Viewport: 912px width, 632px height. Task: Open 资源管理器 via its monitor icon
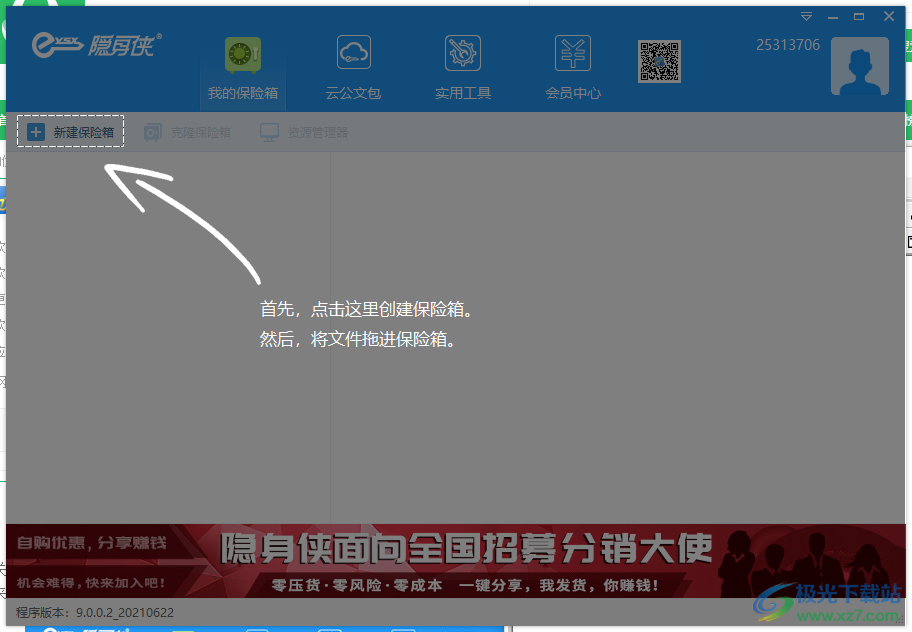click(x=268, y=131)
